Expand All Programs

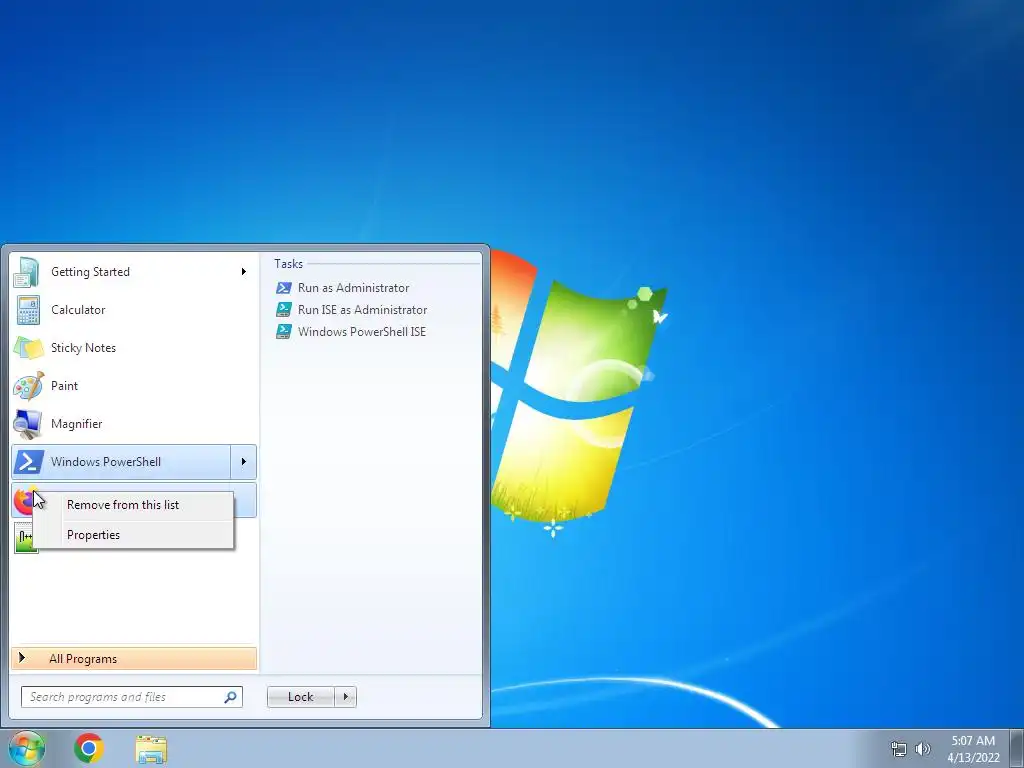(x=134, y=659)
